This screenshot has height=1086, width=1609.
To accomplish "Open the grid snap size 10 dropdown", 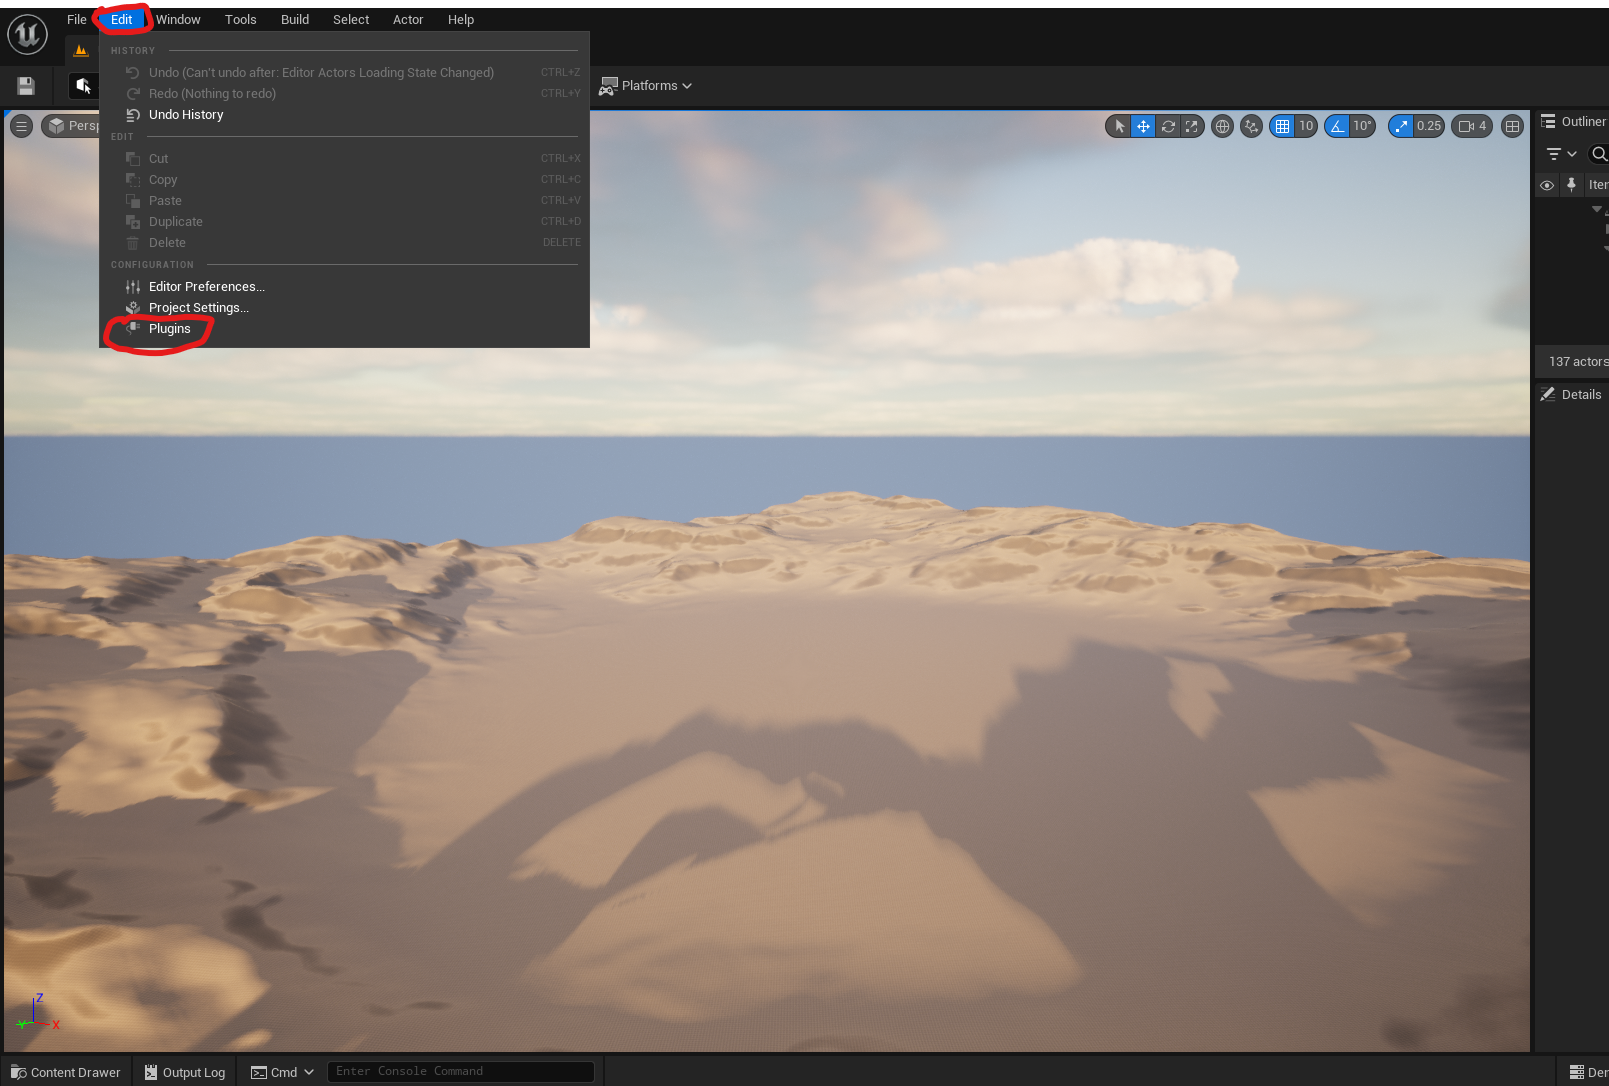I will point(1306,126).
